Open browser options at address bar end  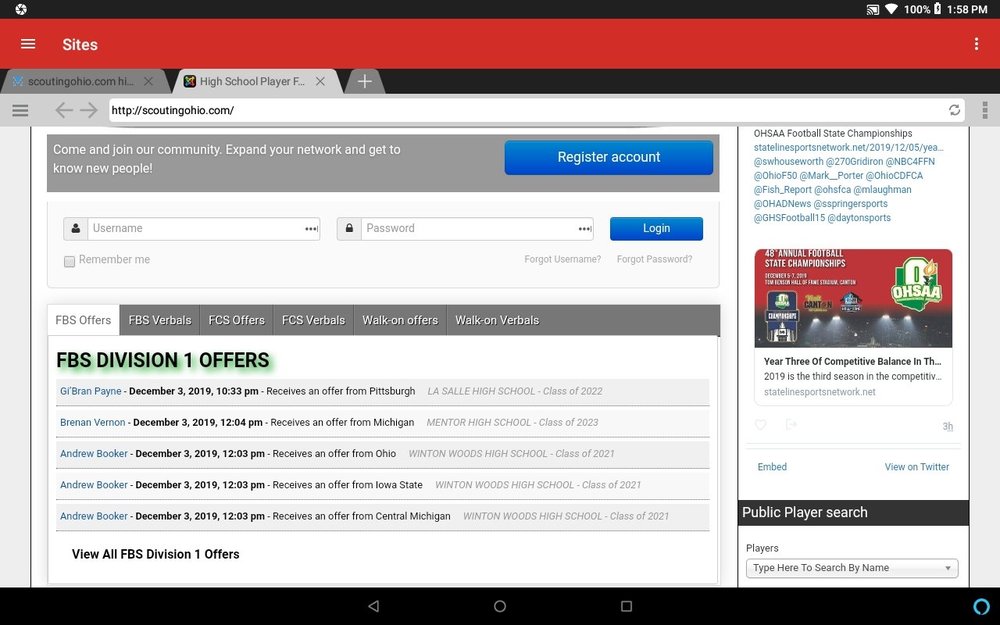(985, 110)
